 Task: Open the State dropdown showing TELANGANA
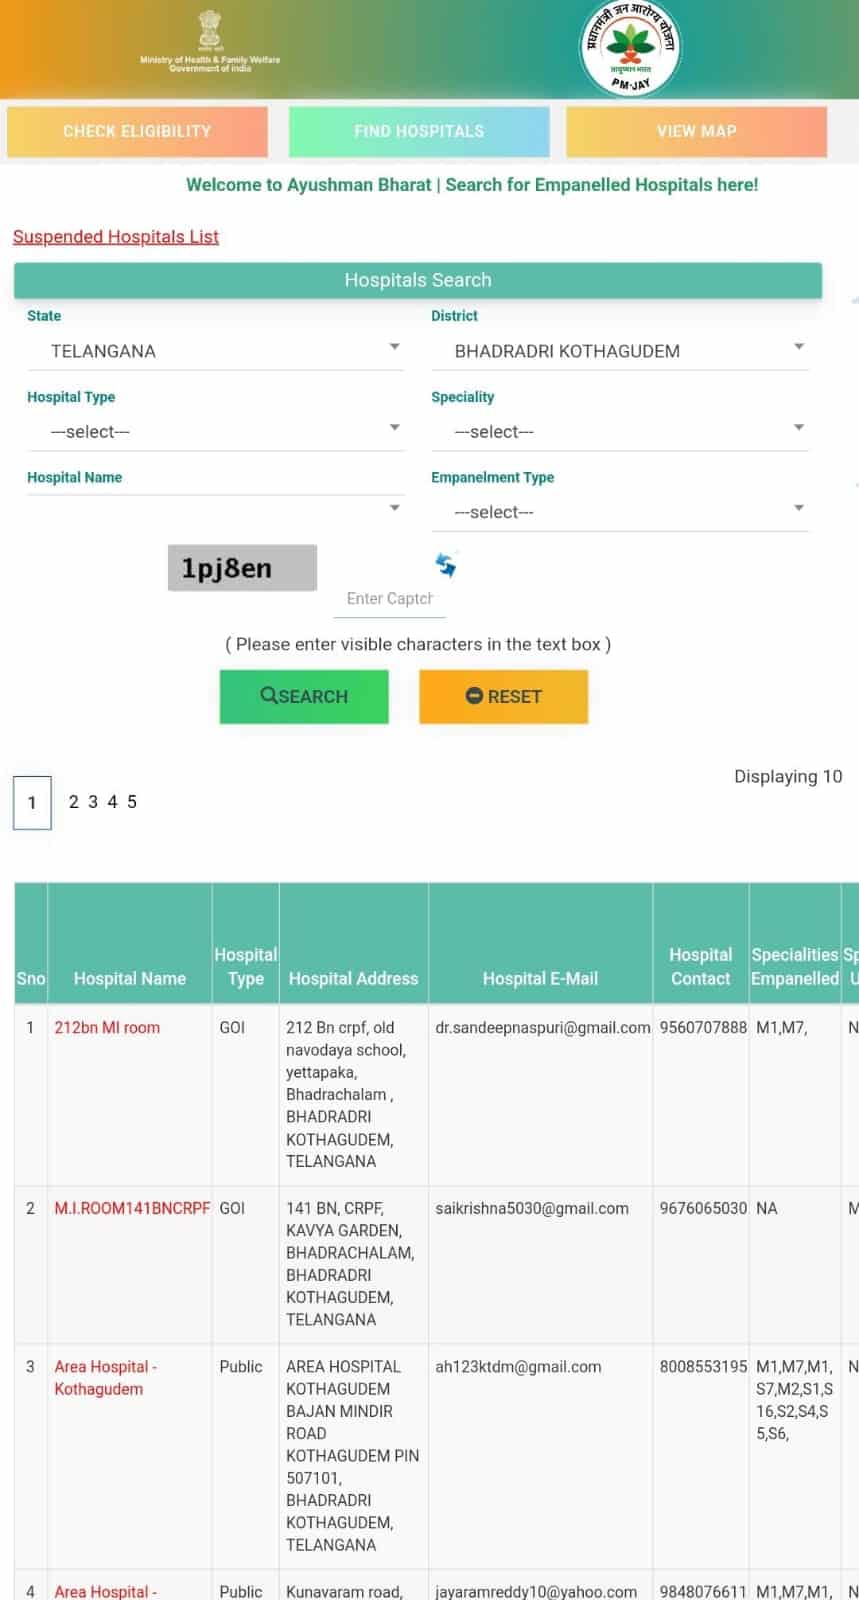(x=215, y=351)
